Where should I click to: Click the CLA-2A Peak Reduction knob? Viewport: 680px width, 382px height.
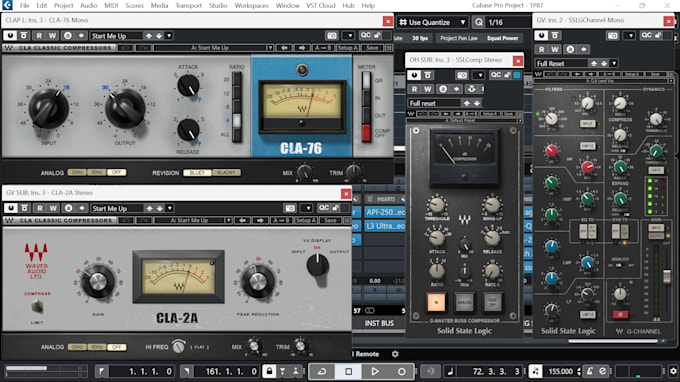[x=258, y=282]
